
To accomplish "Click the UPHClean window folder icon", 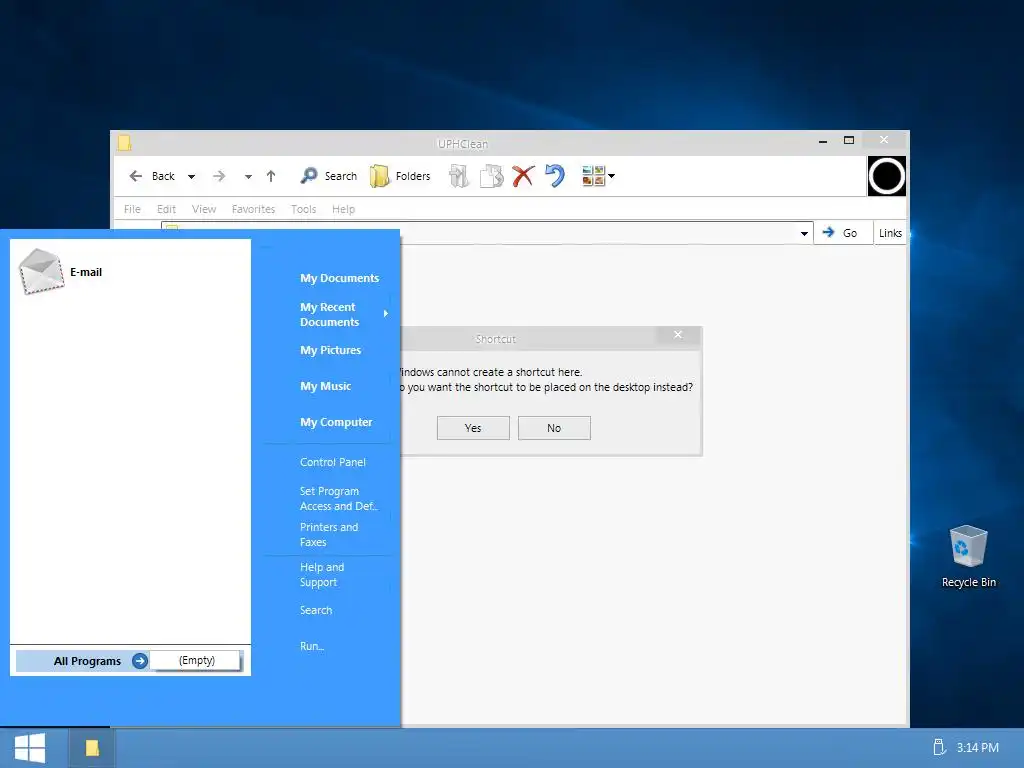I will (x=125, y=143).
